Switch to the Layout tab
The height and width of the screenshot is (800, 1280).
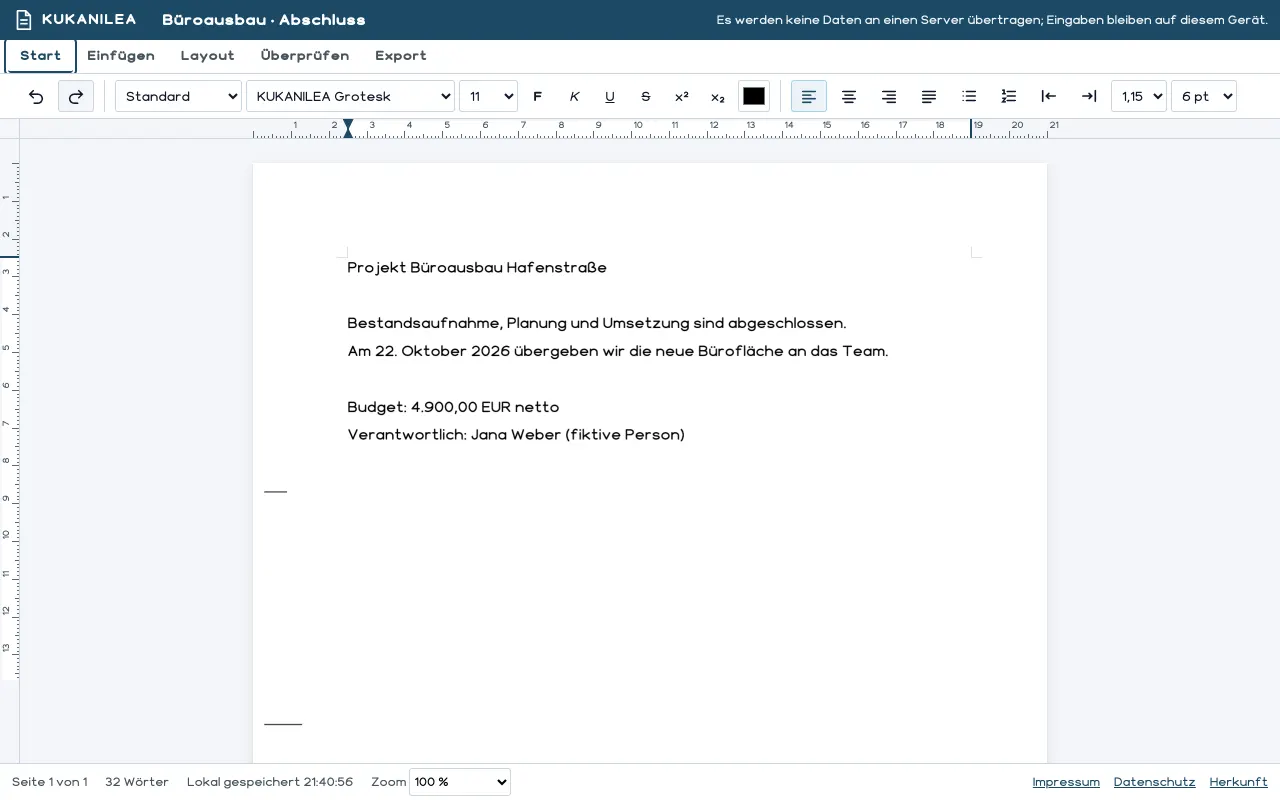click(208, 56)
